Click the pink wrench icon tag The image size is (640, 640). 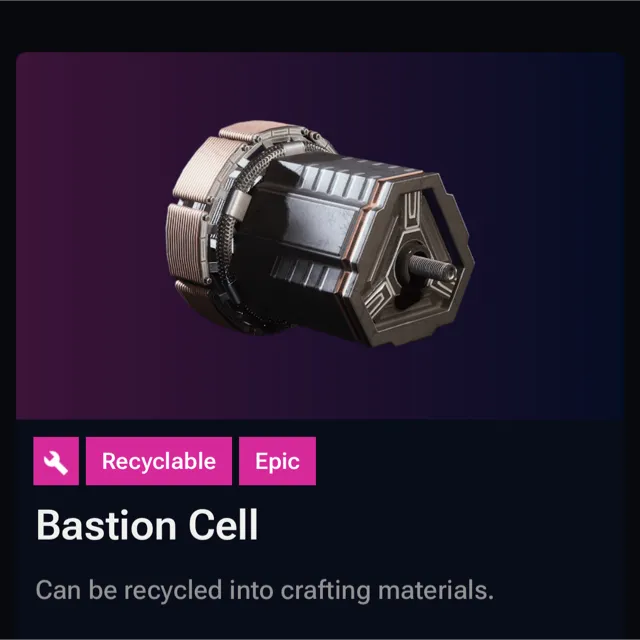56,461
